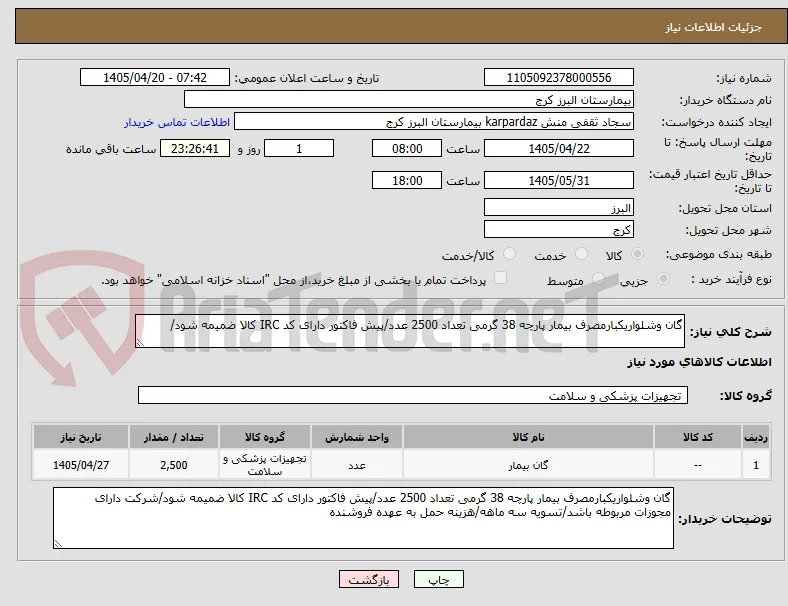This screenshot has height=606, width=788.
Task: Click the delivery city field کرج
Action: [x=559, y=230]
